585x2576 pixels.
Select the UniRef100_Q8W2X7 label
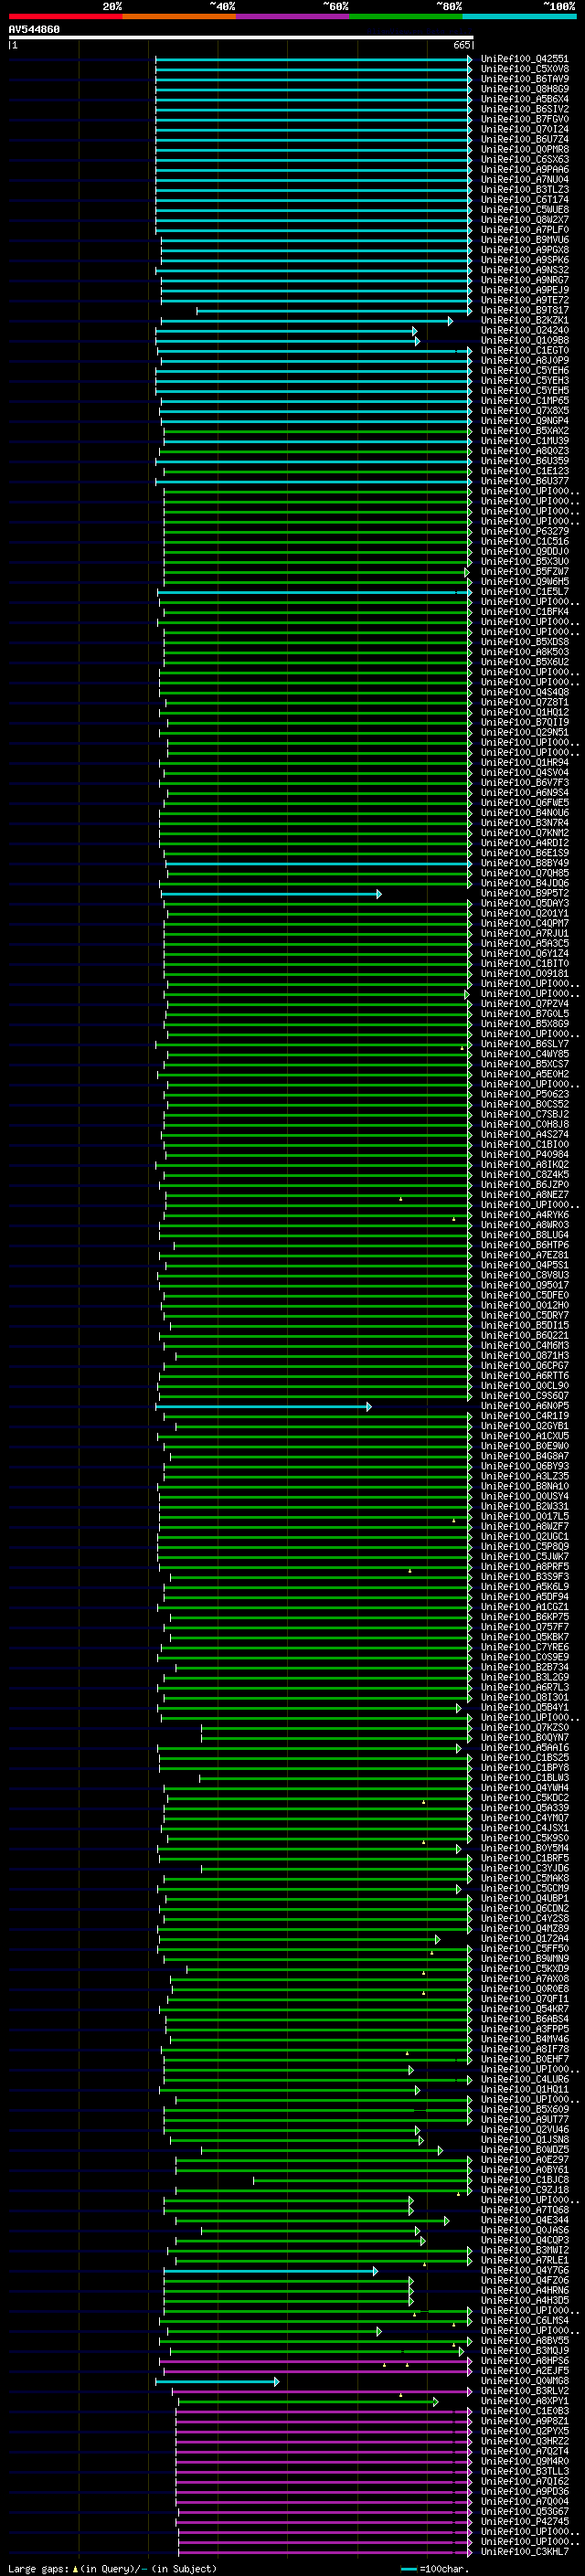click(x=525, y=219)
